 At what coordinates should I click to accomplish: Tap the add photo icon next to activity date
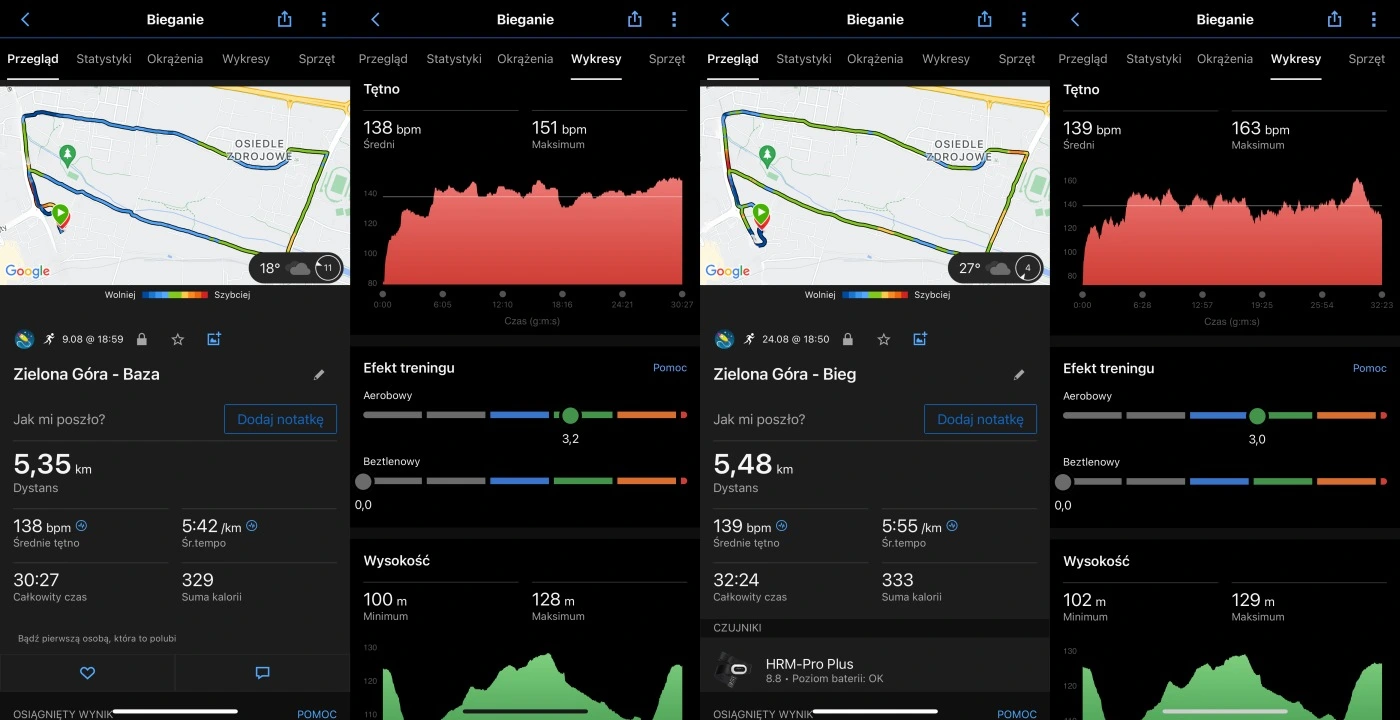[x=213, y=339]
